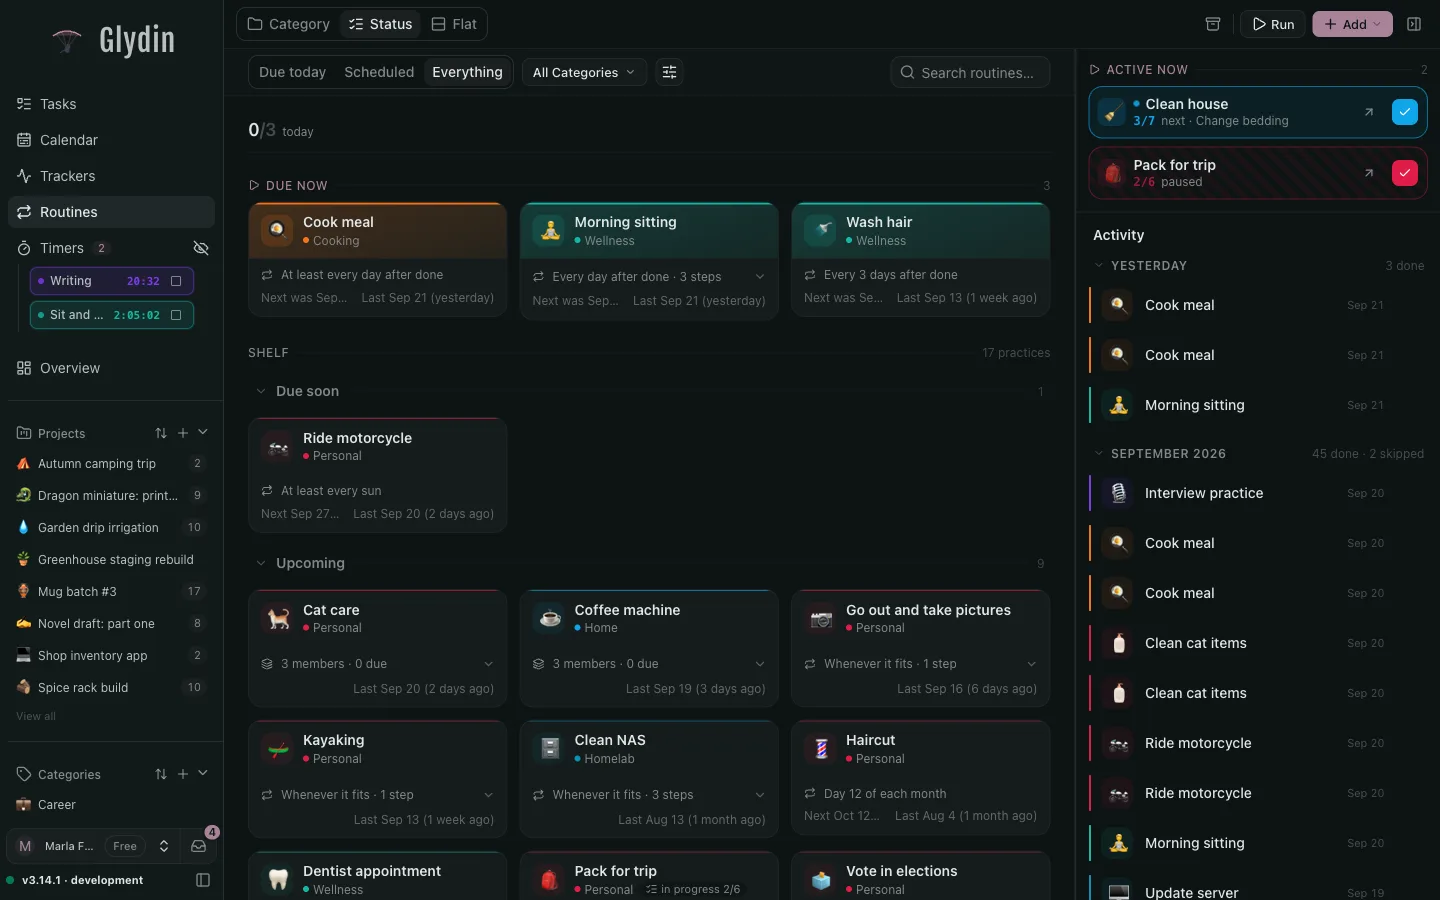This screenshot has height=900, width=1440.
Task: Open inbox icon with 4 badge
Action: pos(199,846)
